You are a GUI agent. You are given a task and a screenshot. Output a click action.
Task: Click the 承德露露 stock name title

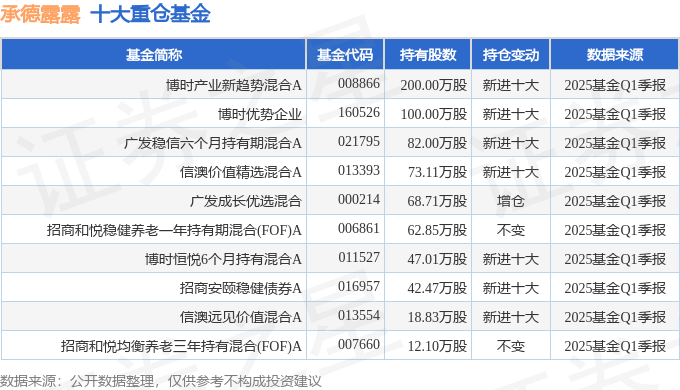point(40,14)
